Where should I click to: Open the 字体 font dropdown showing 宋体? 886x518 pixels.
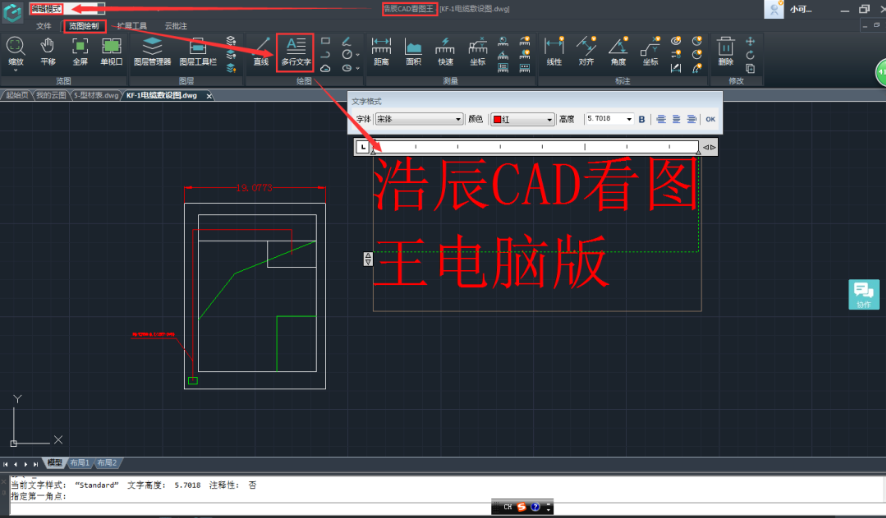[x=418, y=119]
